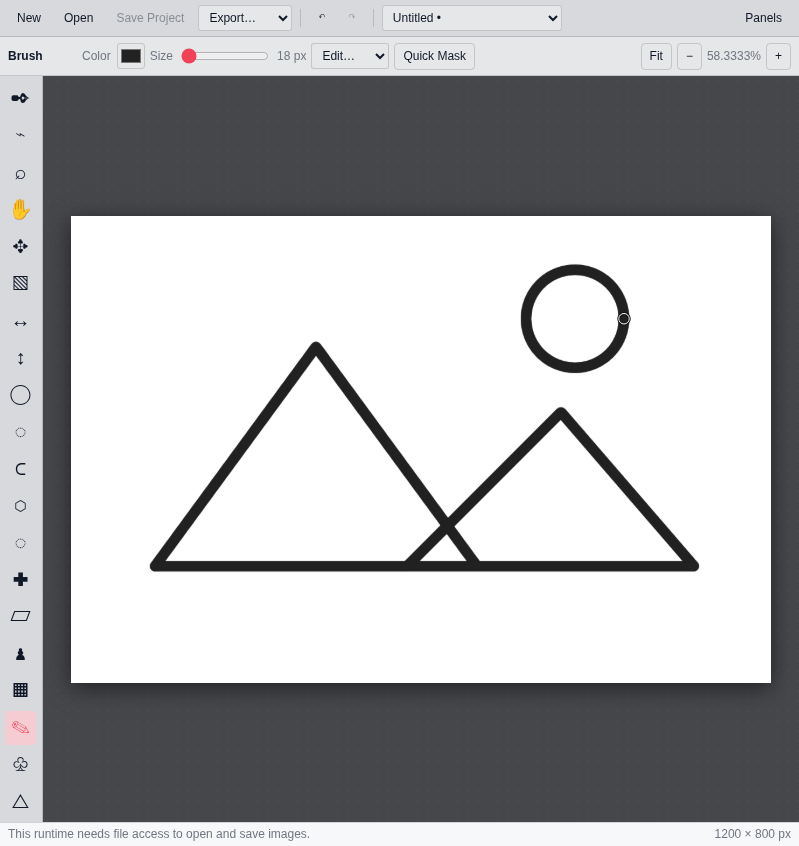Select the grid pattern tool icon

[20, 690]
